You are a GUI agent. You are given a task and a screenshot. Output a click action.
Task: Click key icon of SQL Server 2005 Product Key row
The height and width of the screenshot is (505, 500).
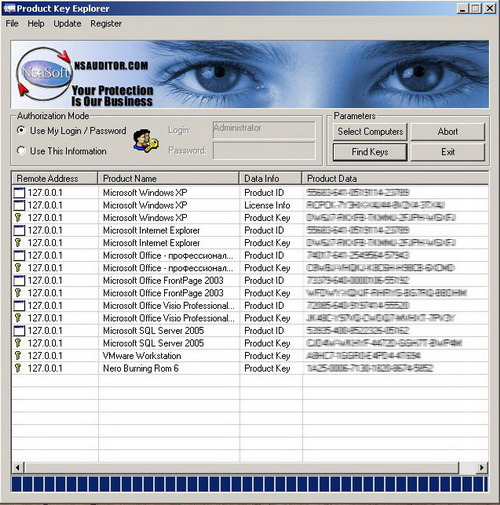(x=18, y=343)
